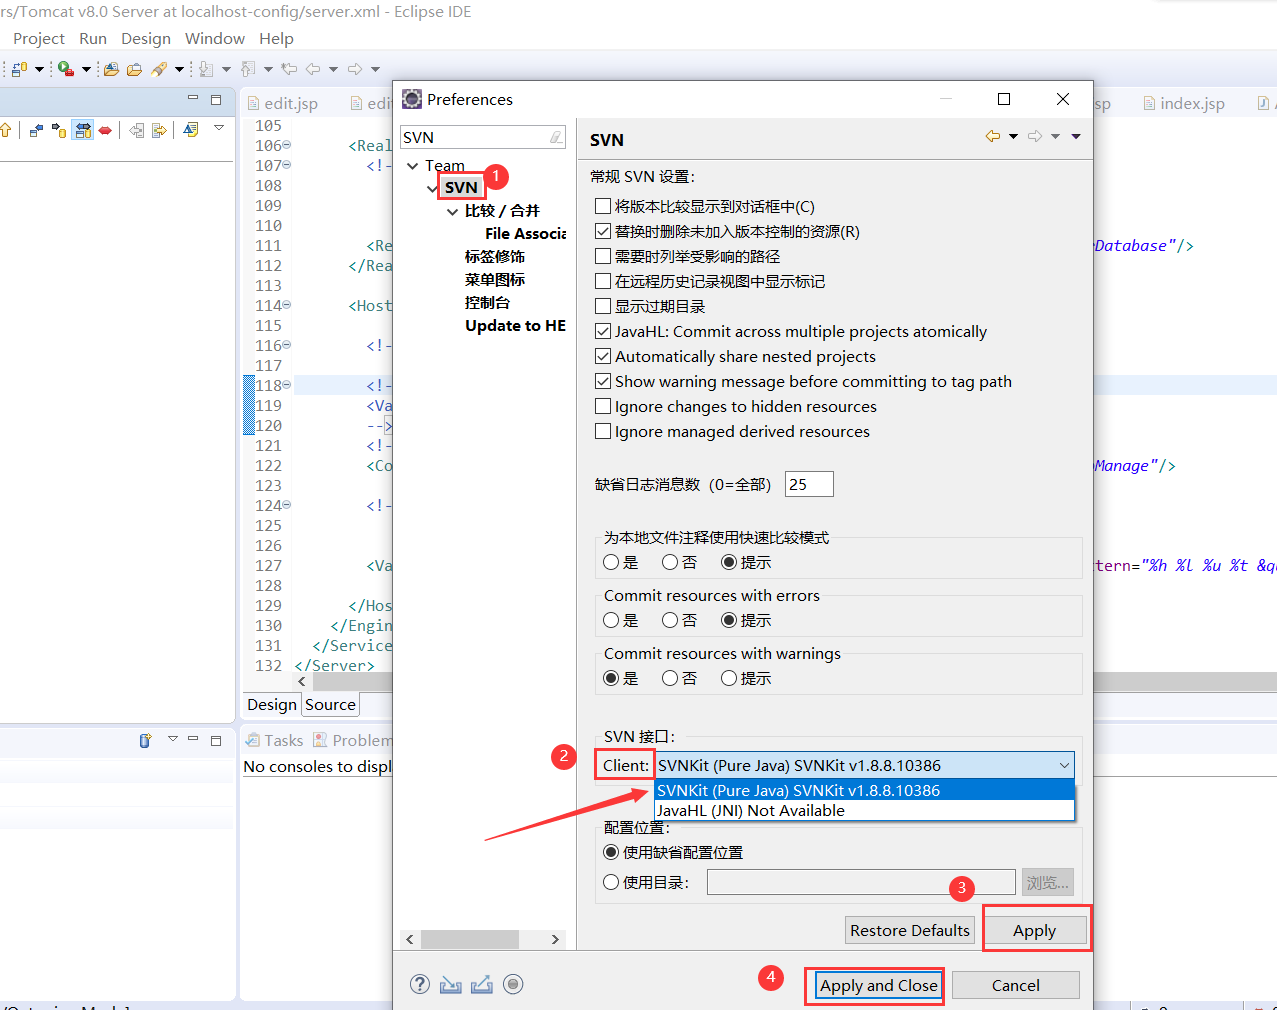Viewport: 1277px width, 1010px height.
Task: Enable 显示过期目录 checkbox
Action: 603,306
